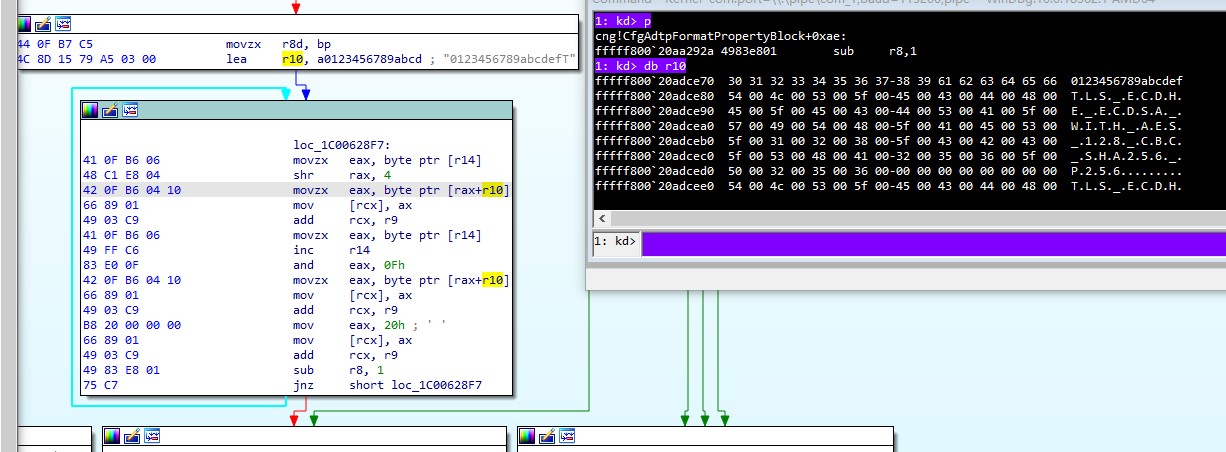
Task: Click color icon on the movzx r8d node
Action: click(x=24, y=23)
